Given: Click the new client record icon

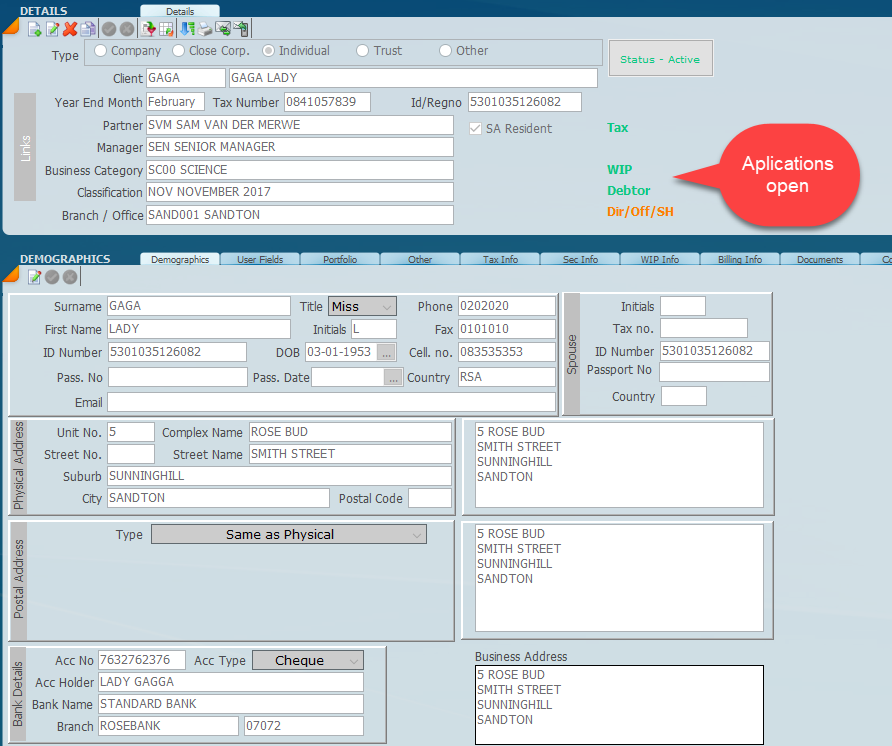Looking at the screenshot, I should click(34, 29).
